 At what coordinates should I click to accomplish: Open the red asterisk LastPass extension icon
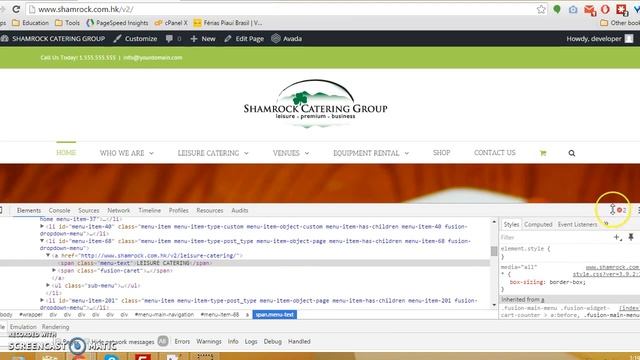pyautogui.click(x=622, y=10)
